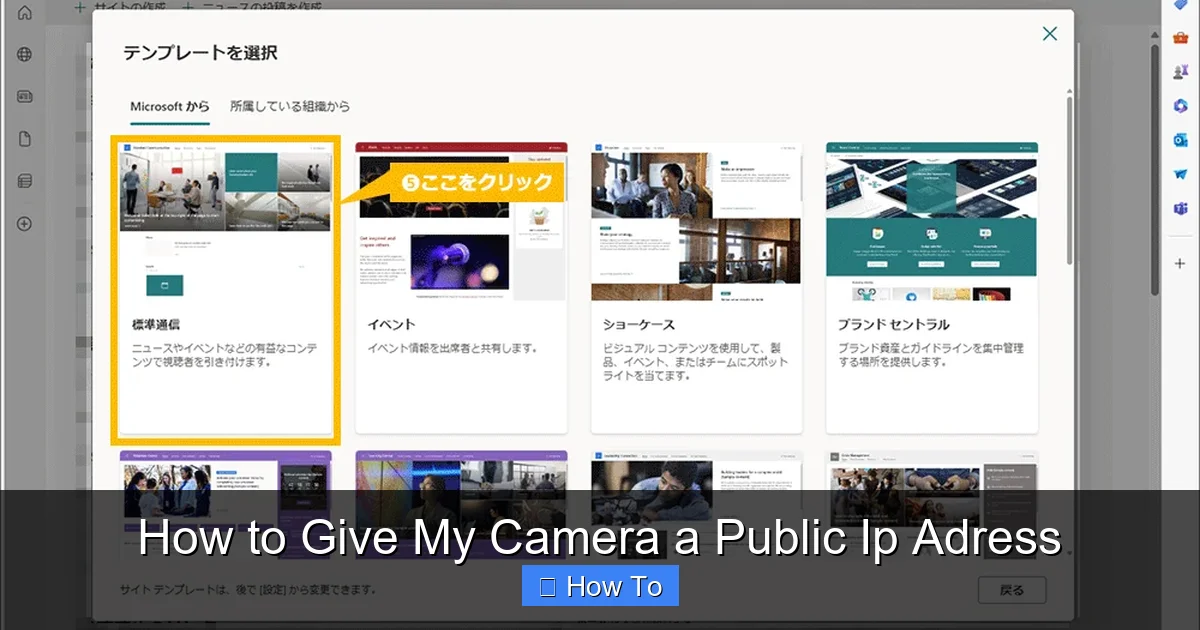Select the 標準通信 template card
This screenshot has height=630, width=1200.
pyautogui.click(x=226, y=289)
